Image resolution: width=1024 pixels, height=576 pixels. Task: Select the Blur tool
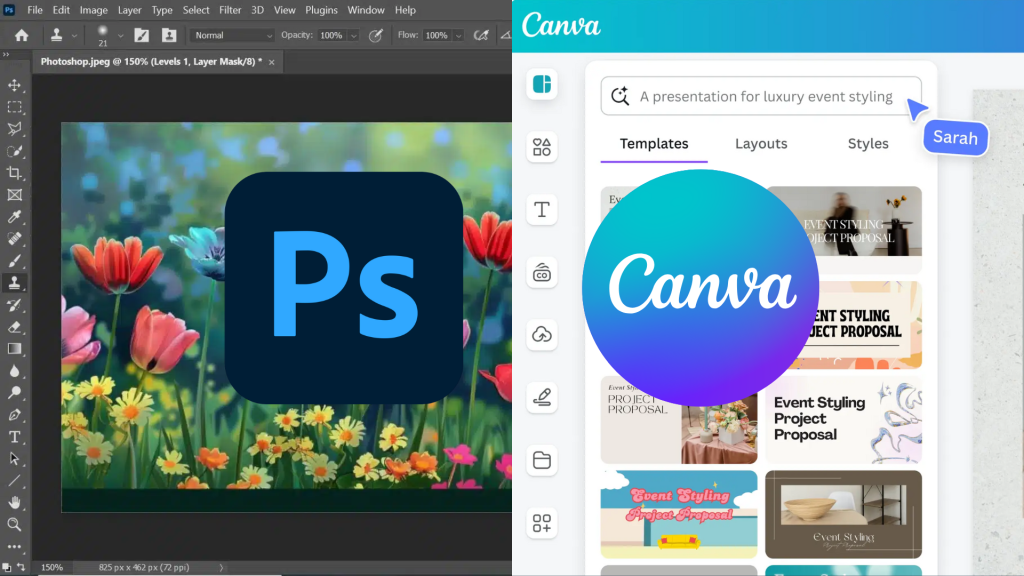(14, 371)
